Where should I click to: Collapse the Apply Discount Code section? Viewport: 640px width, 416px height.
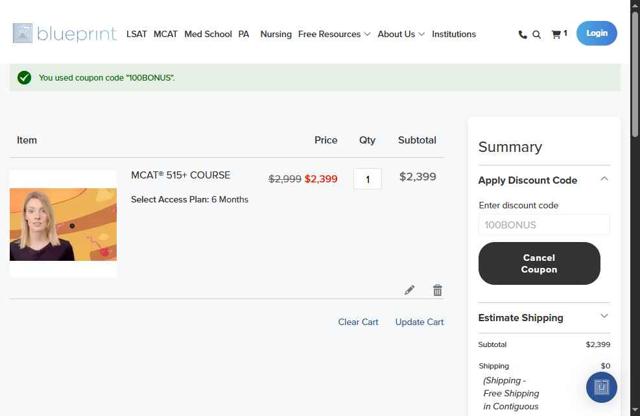(x=544, y=180)
